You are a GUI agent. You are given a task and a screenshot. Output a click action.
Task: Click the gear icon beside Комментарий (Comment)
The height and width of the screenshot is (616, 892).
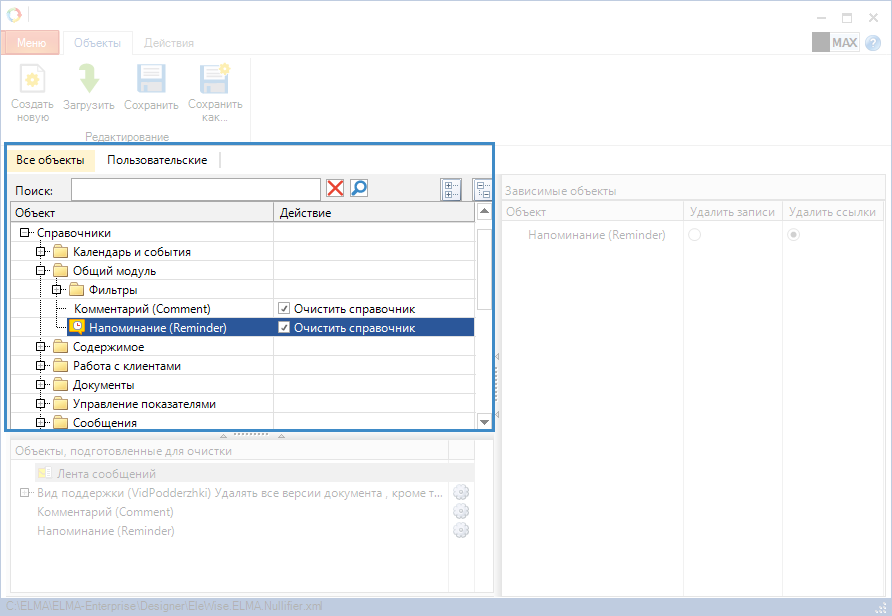461,511
